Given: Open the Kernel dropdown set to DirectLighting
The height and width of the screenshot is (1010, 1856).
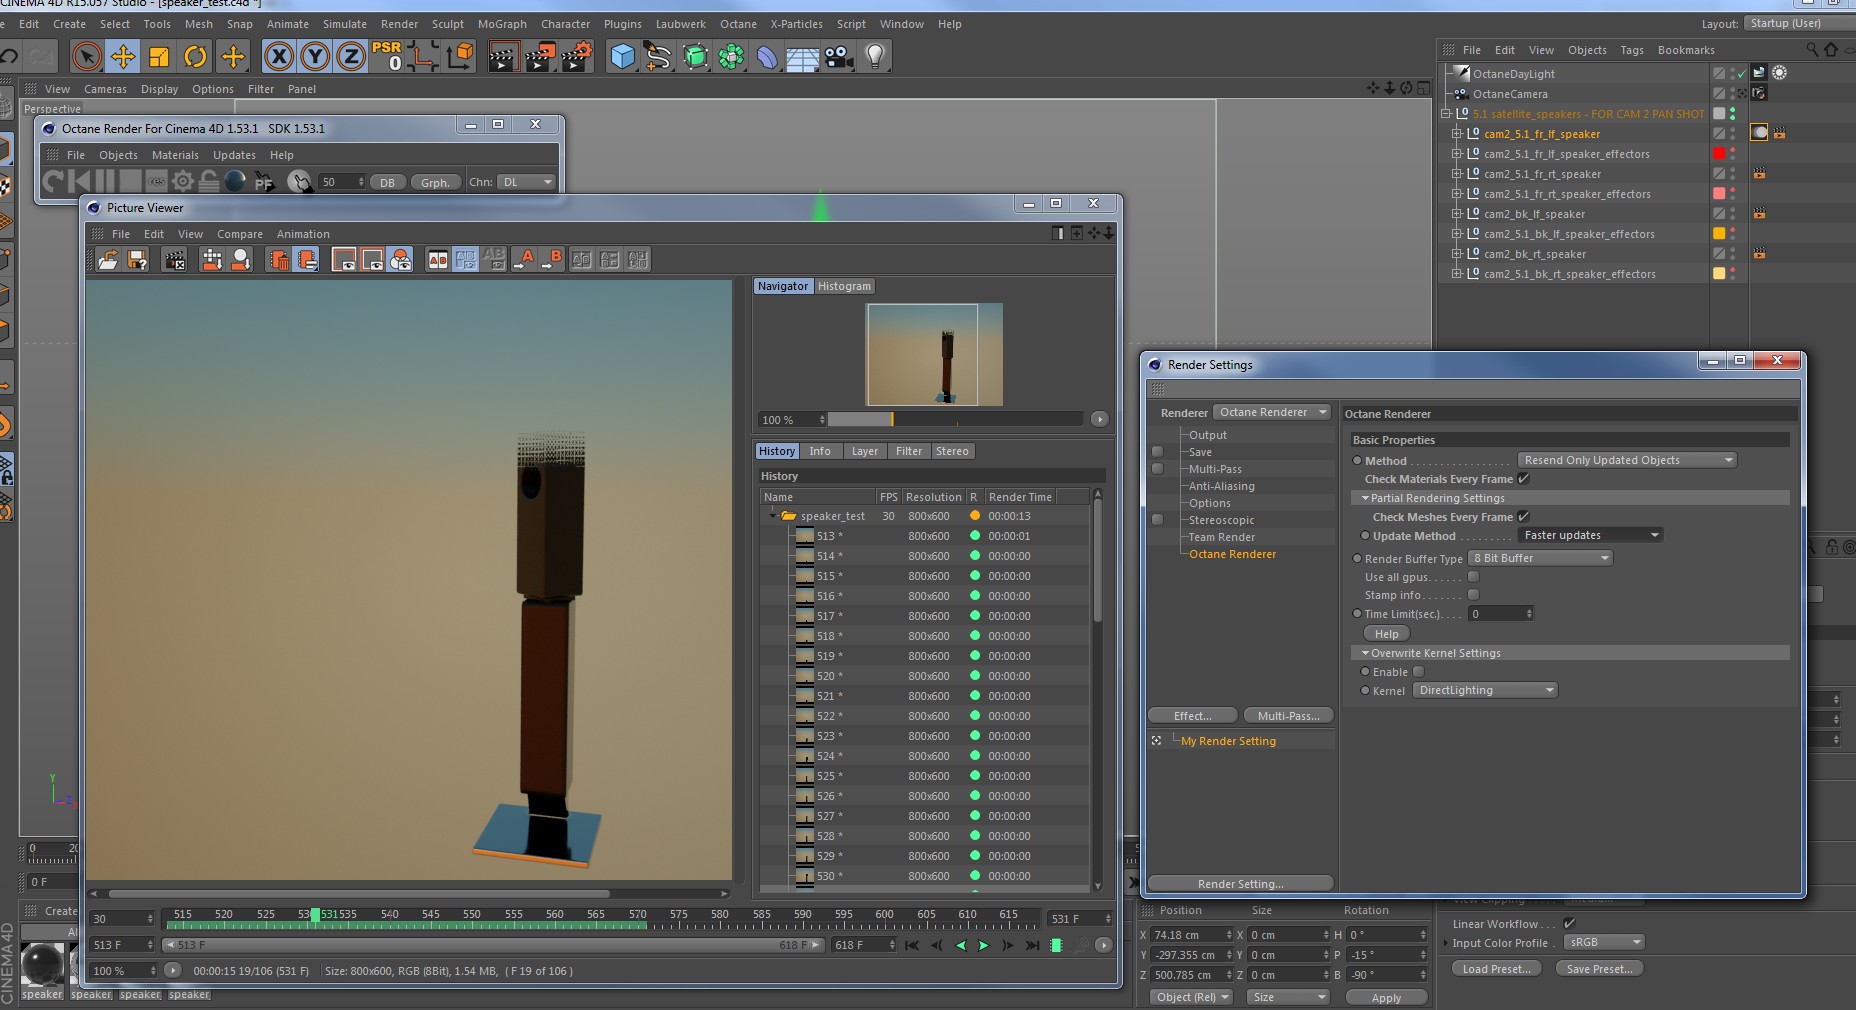Looking at the screenshot, I should 1485,690.
